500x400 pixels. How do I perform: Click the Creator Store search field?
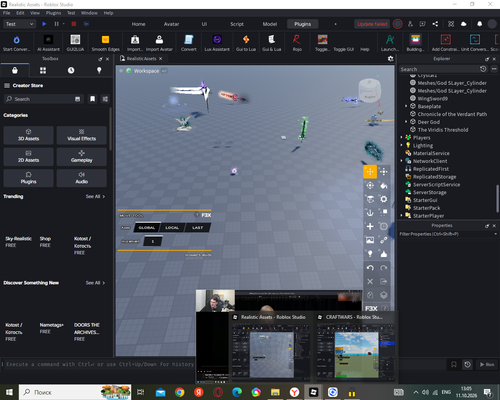click(43, 99)
